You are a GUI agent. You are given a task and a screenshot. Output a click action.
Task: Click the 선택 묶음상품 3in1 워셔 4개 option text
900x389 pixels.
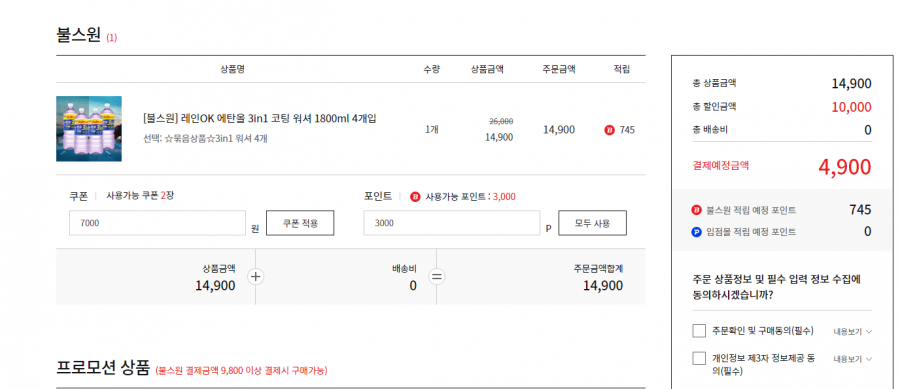[x=205, y=138]
